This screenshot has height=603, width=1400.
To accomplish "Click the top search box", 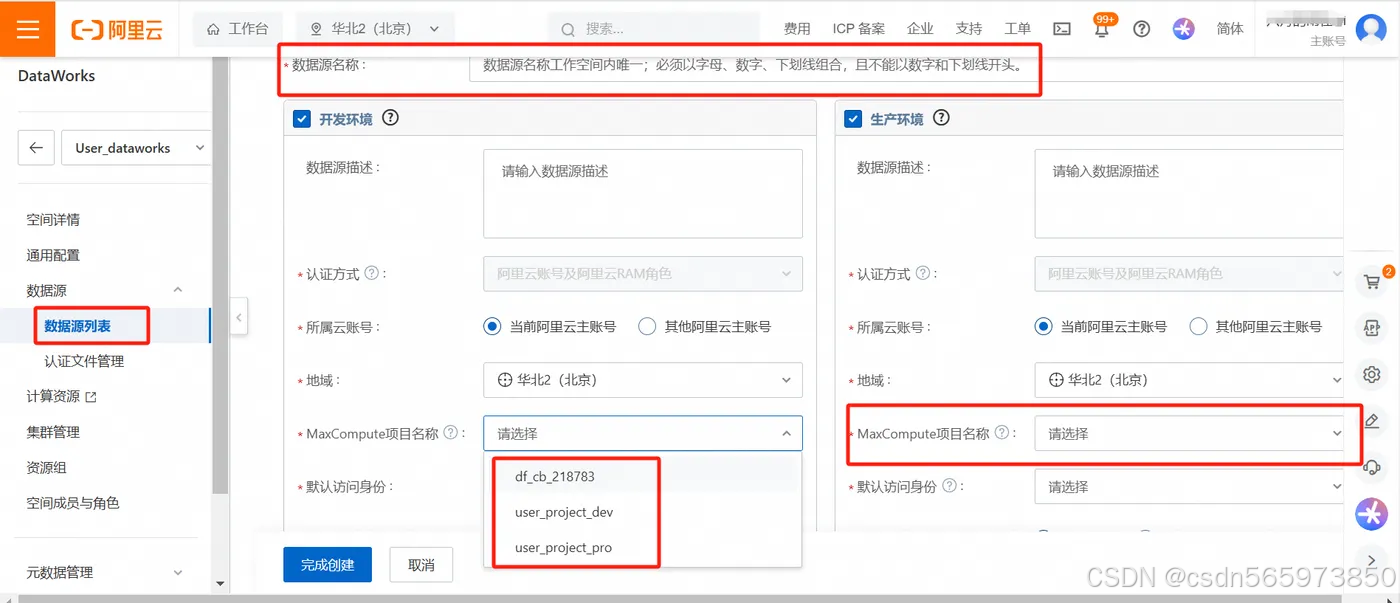I will point(655,29).
